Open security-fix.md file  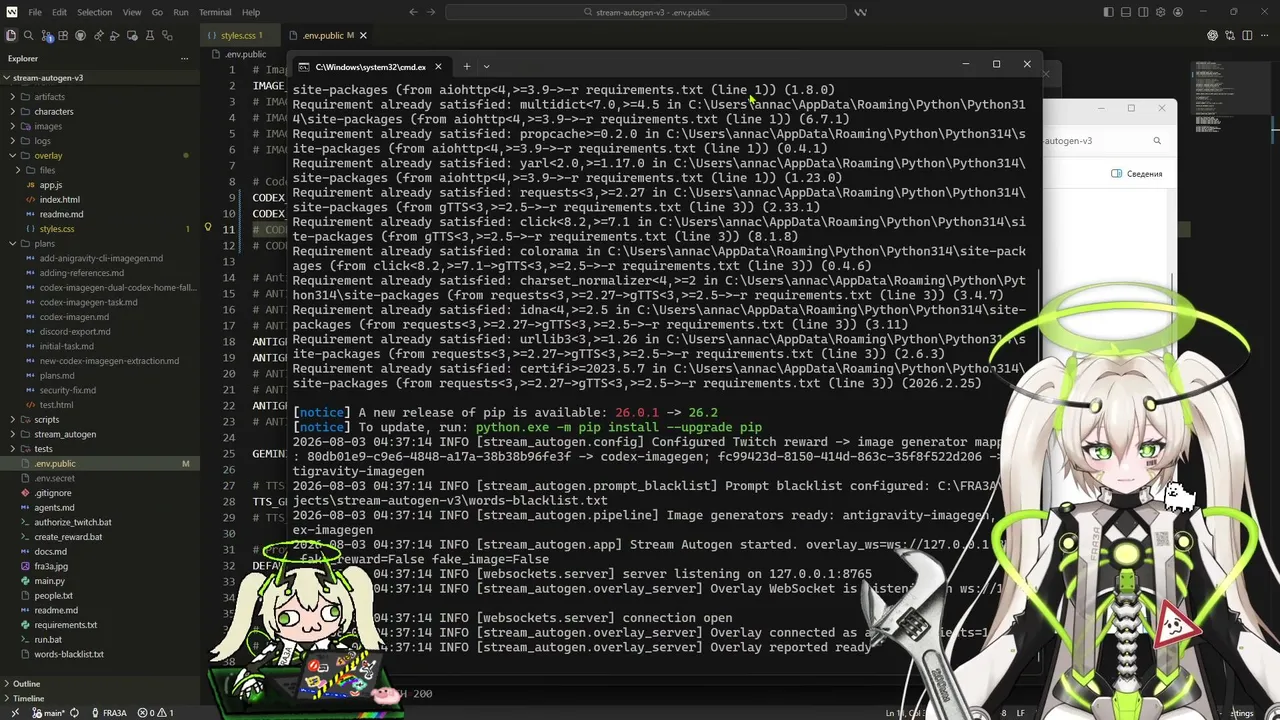pos(100,390)
